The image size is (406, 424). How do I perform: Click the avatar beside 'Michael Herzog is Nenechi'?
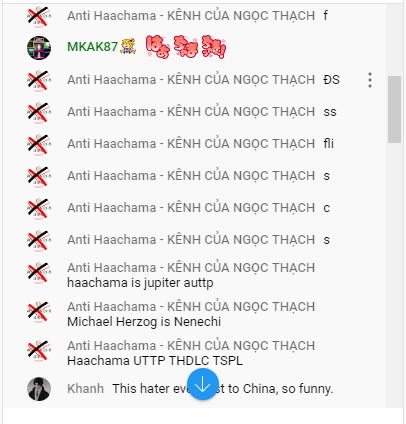(x=39, y=311)
